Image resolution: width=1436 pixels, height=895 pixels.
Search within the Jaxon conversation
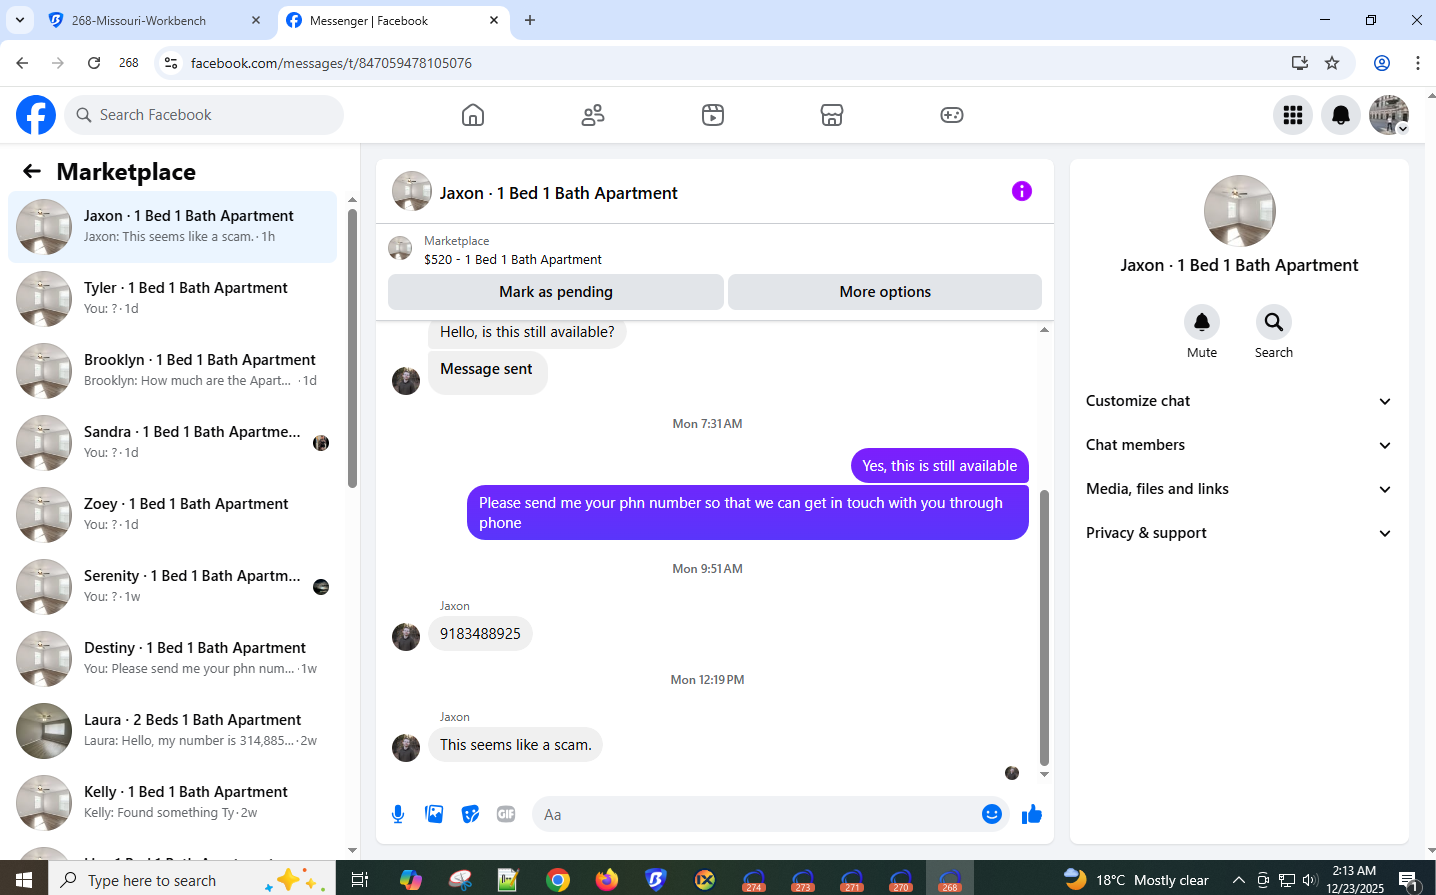point(1274,322)
